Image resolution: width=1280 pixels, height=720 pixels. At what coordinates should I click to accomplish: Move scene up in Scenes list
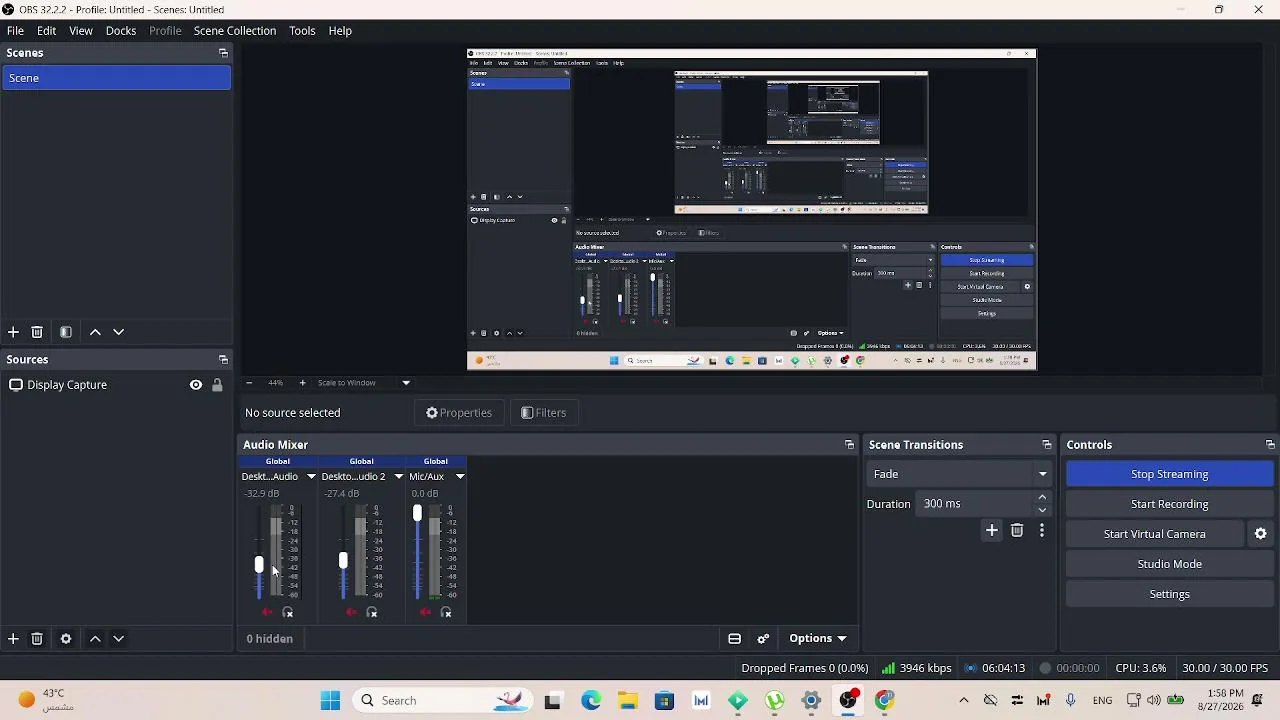click(x=95, y=332)
